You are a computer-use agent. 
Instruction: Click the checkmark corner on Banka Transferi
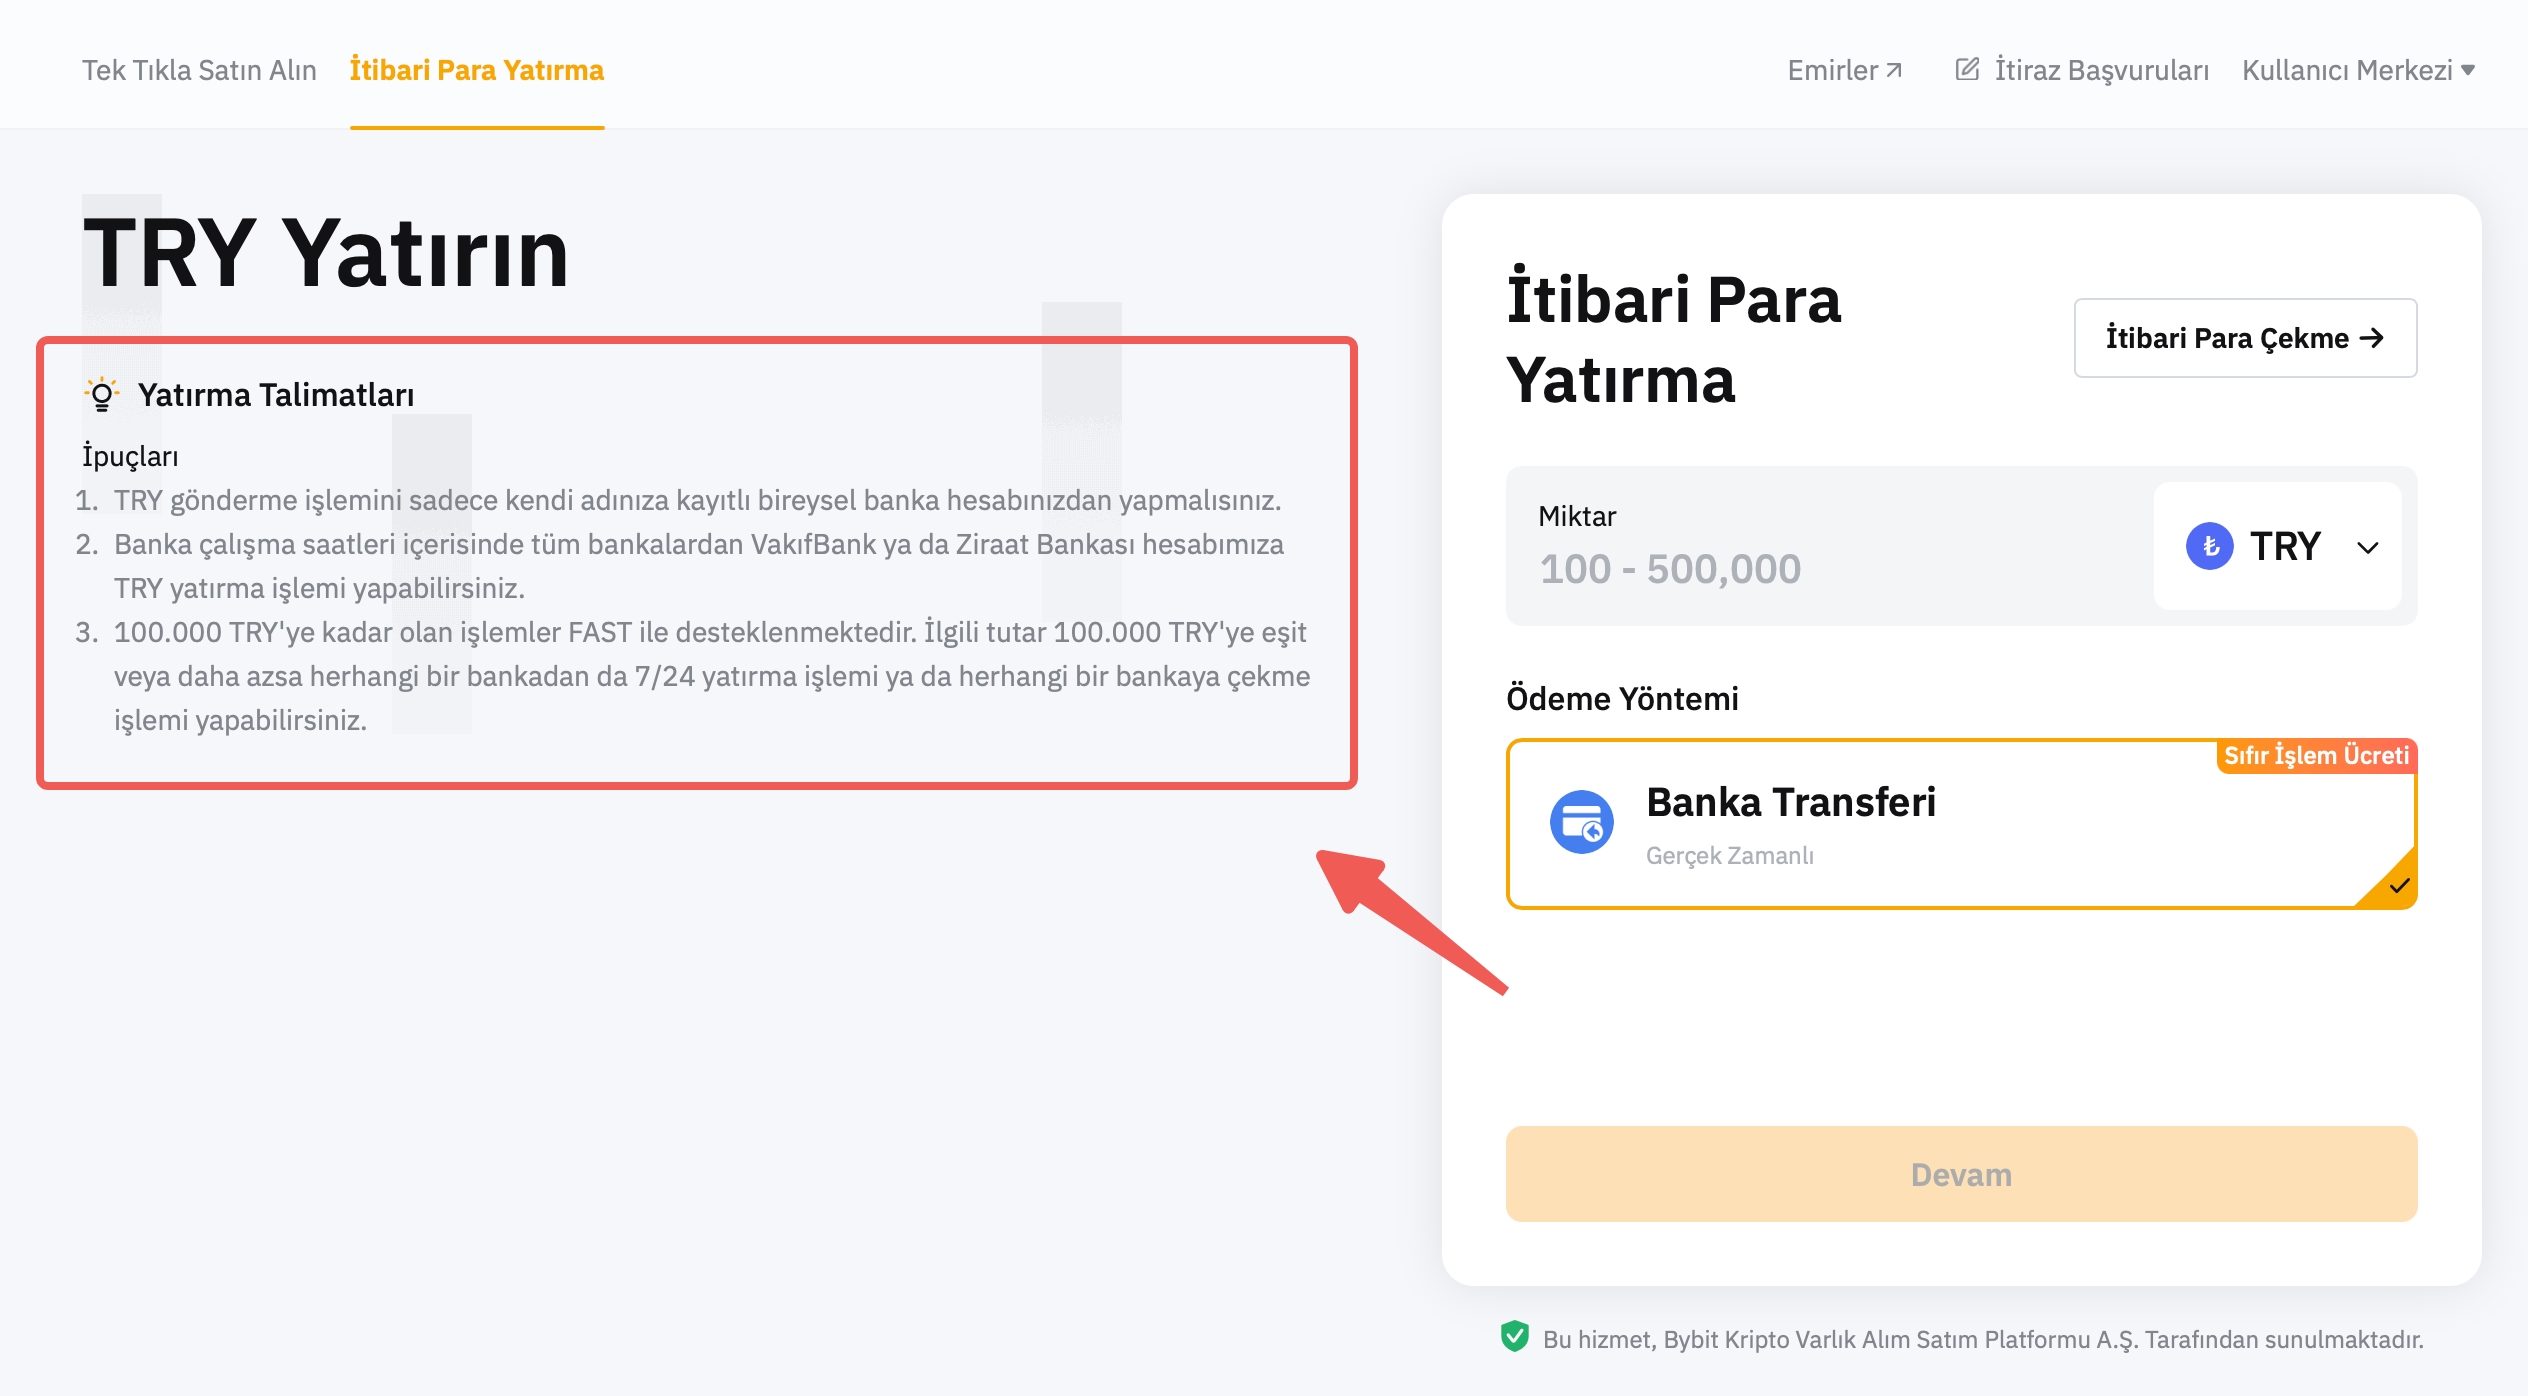[2399, 886]
